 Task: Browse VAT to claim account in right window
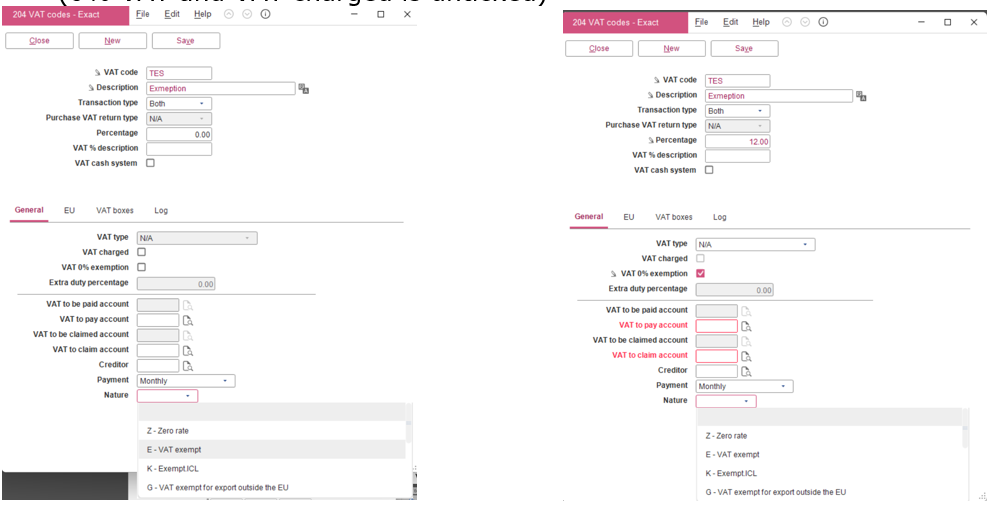click(746, 357)
